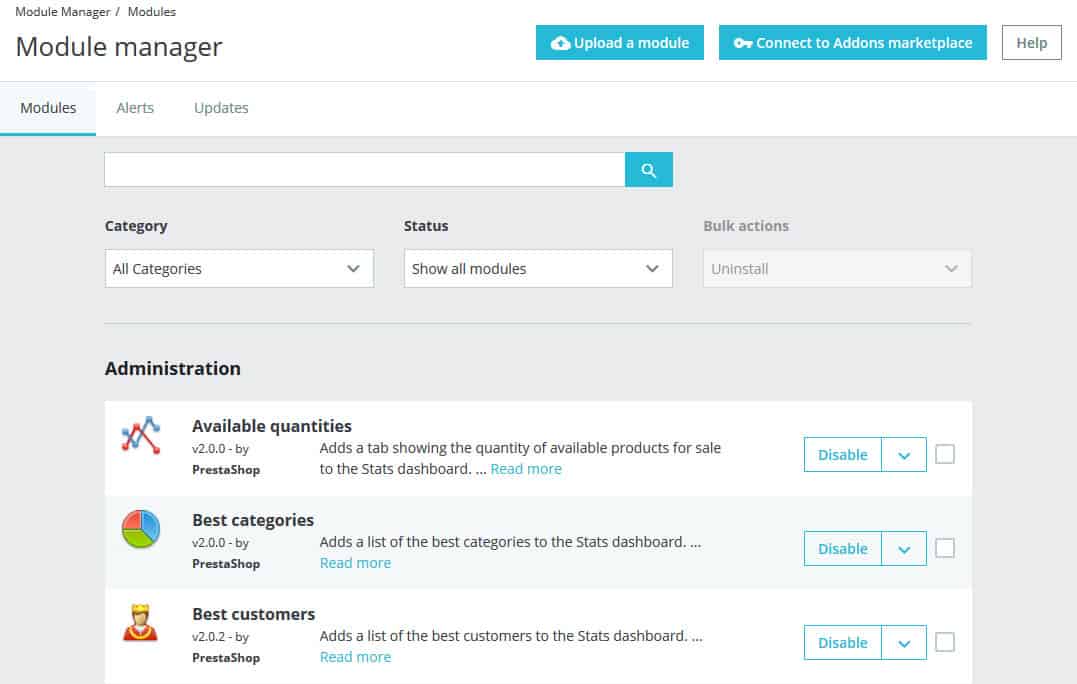Open the Category filter dropdown
The height and width of the screenshot is (684, 1077).
click(238, 268)
